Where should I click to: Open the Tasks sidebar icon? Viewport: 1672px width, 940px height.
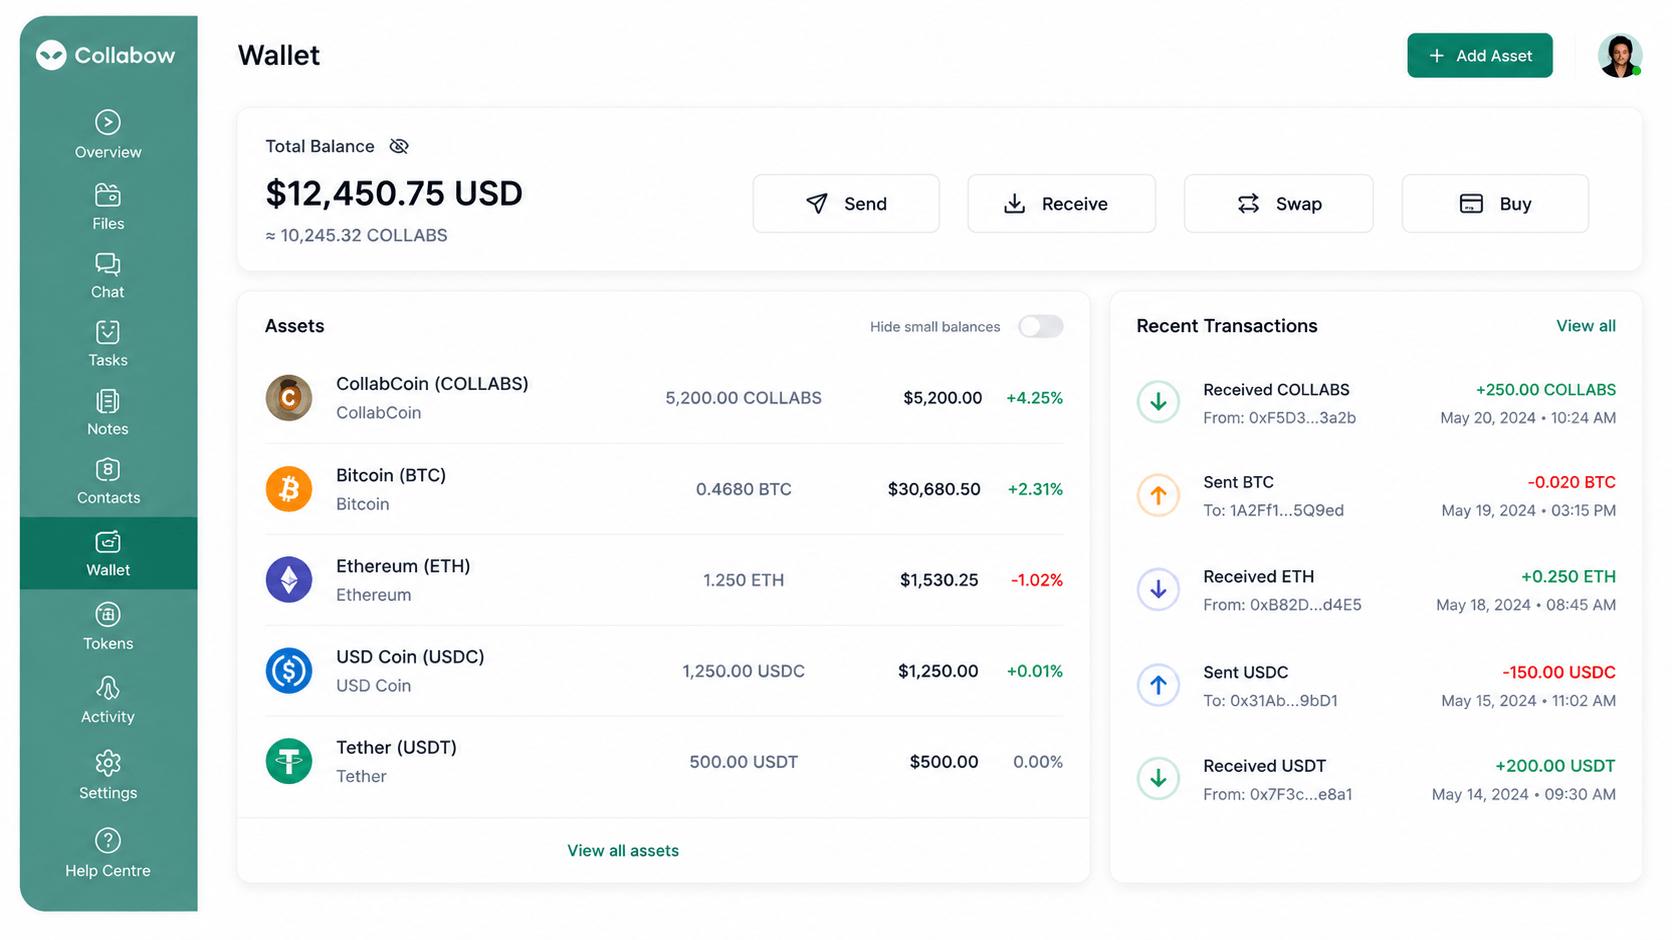pyautogui.click(x=108, y=332)
